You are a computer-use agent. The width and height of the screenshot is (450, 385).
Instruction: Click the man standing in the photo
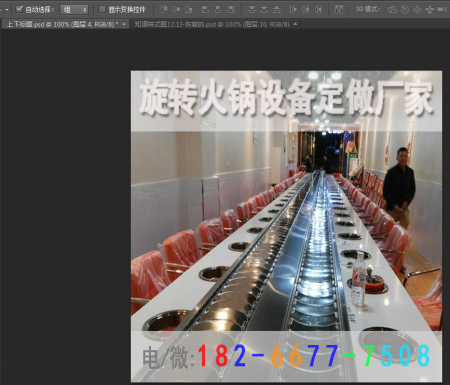point(399,187)
